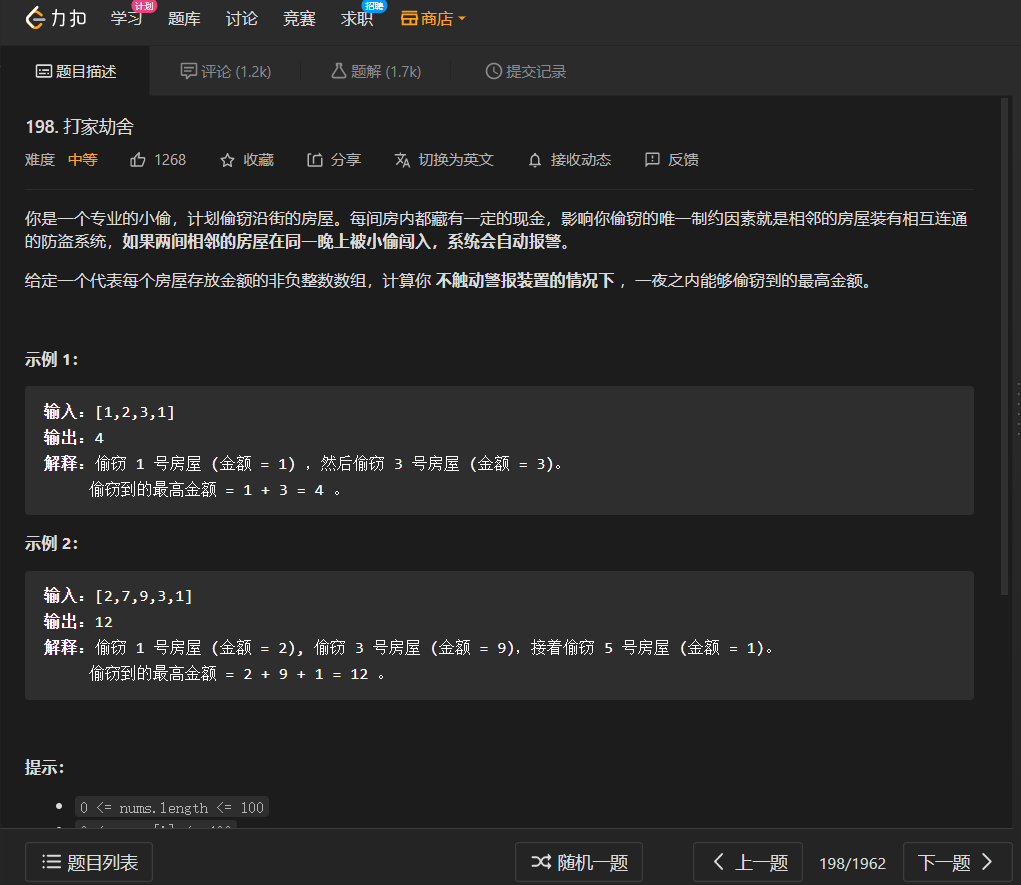Click the translate icon for 切换为英文
The width and height of the screenshot is (1021, 885).
pos(402,160)
